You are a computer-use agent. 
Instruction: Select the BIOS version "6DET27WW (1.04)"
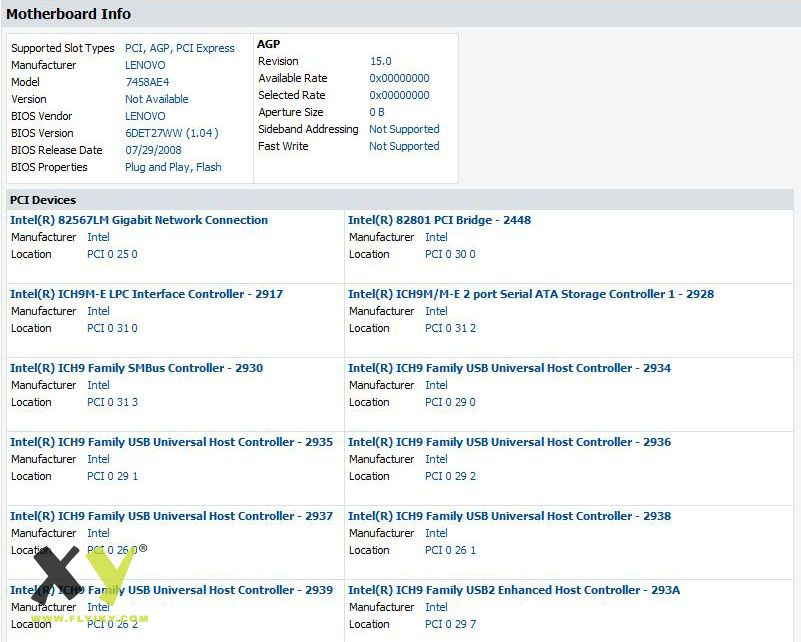tap(172, 133)
